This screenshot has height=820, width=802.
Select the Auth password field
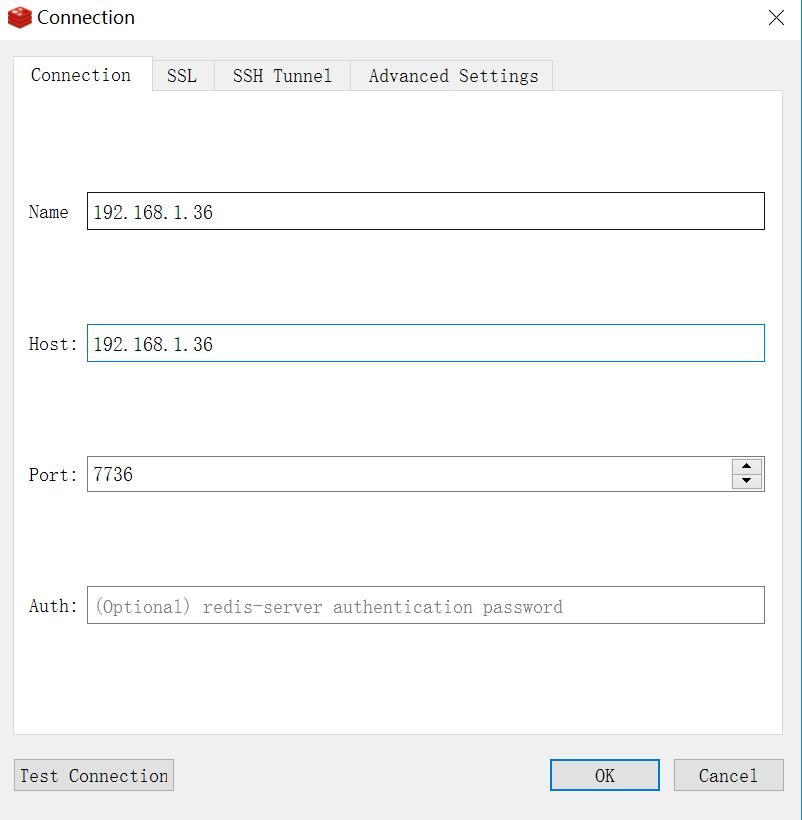pos(425,606)
